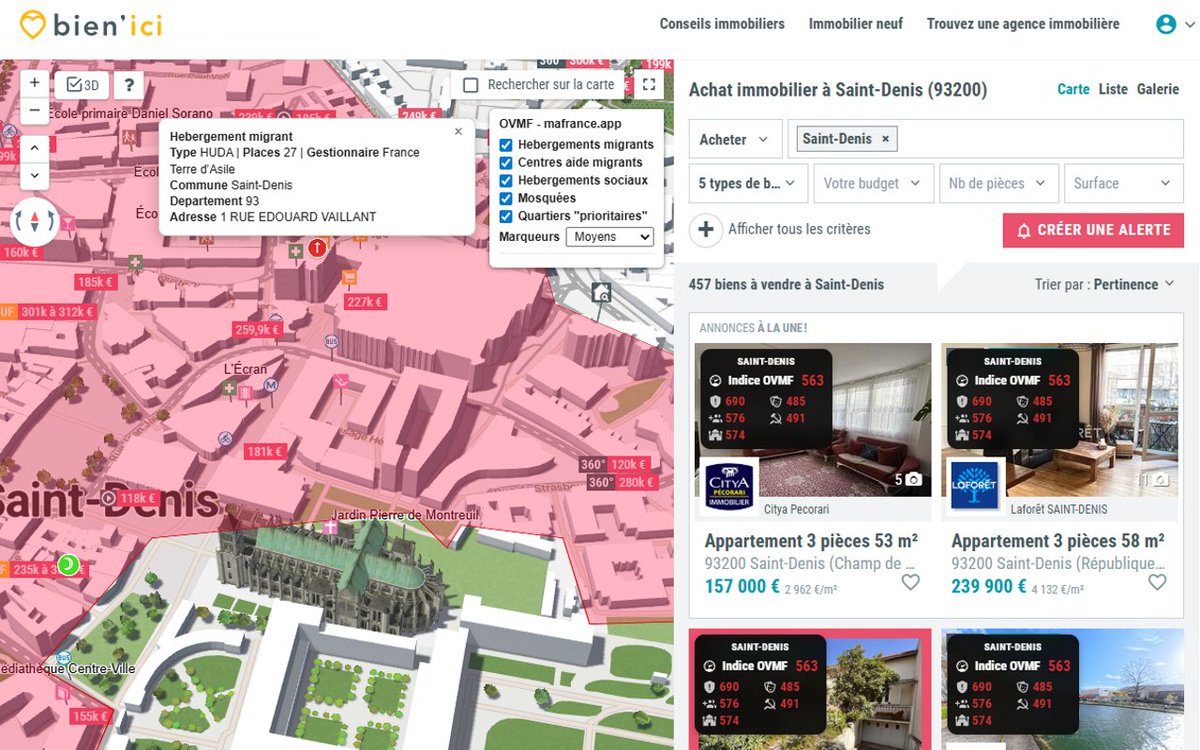Viewport: 1200px width, 750px height.
Task: Click the 185k € price marker on map
Action: coord(96,283)
